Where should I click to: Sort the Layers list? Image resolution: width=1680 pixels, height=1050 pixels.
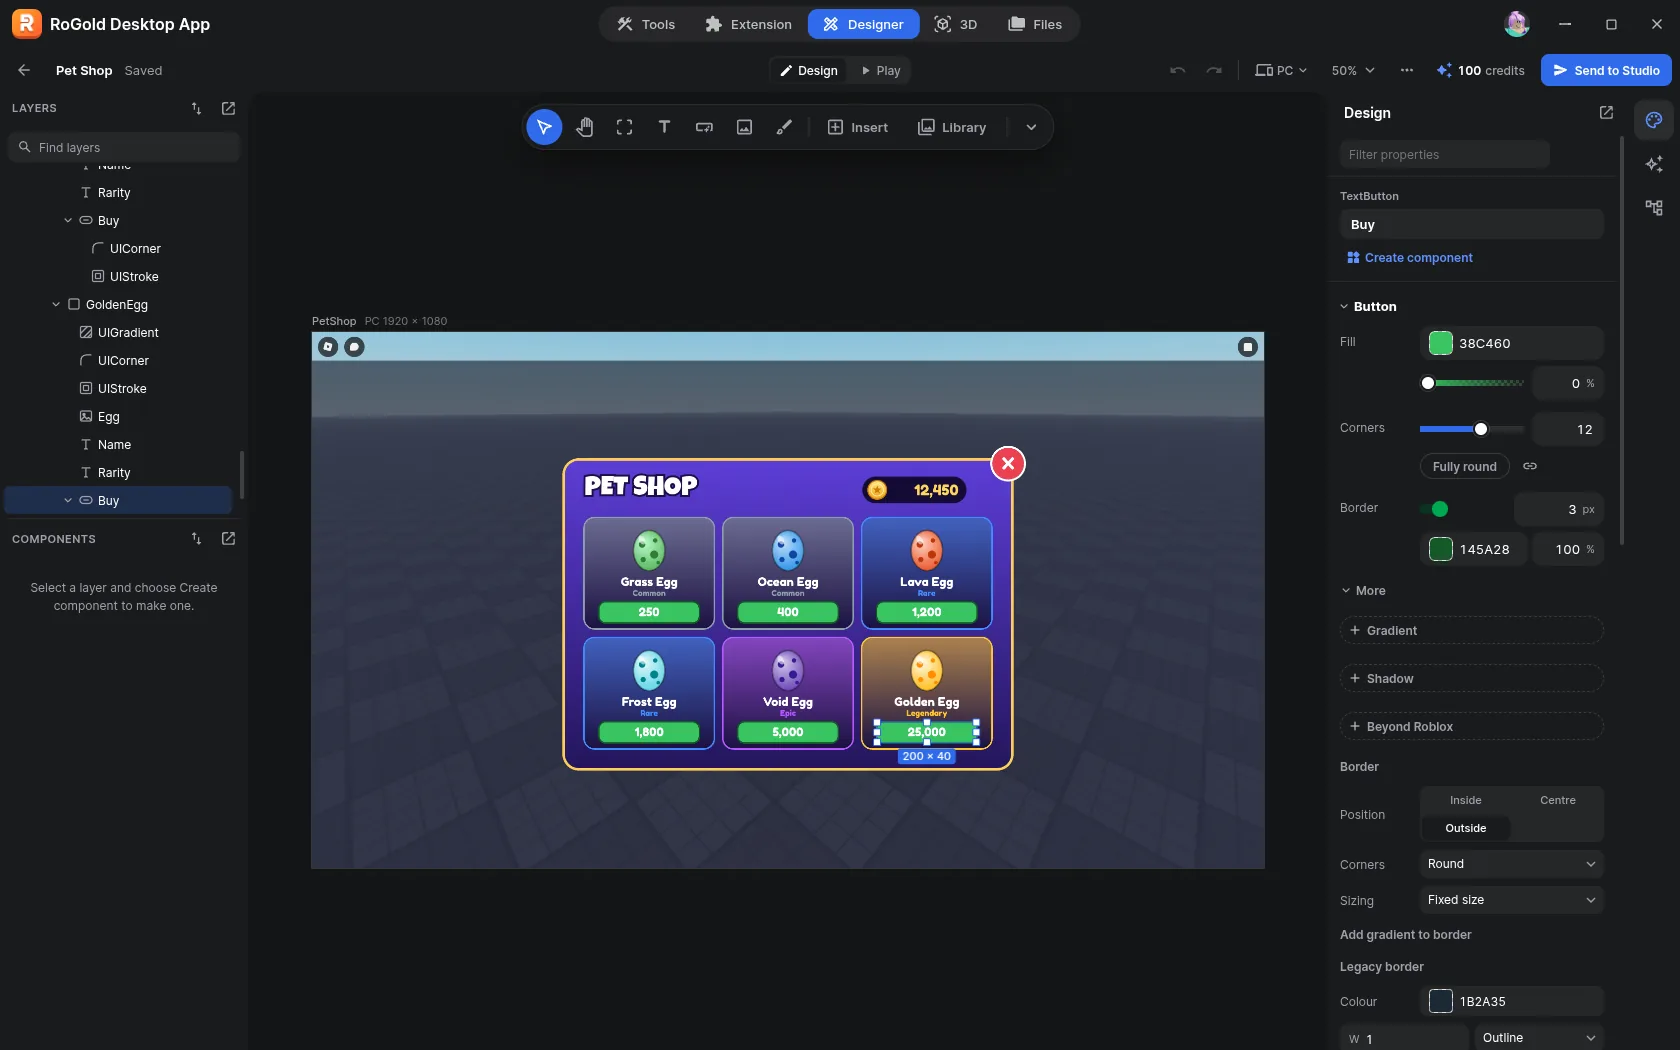(x=197, y=108)
